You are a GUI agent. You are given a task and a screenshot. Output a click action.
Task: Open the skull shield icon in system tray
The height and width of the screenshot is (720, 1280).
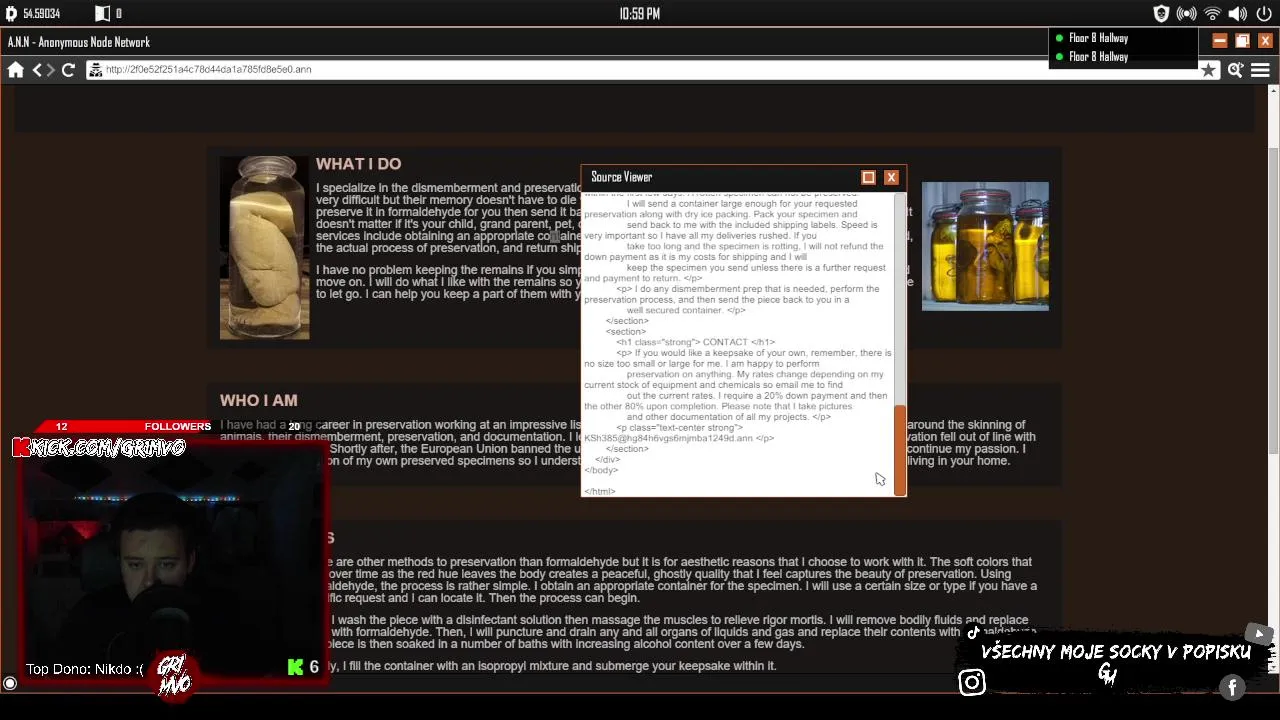click(1161, 14)
